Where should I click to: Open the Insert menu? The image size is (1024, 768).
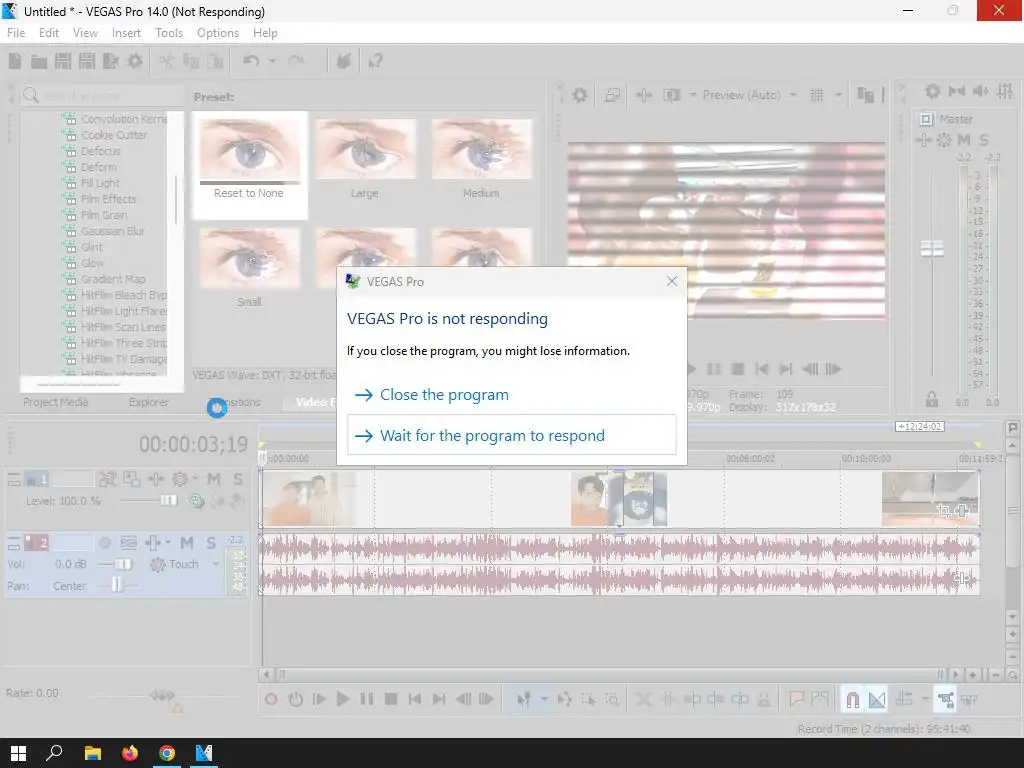[126, 33]
